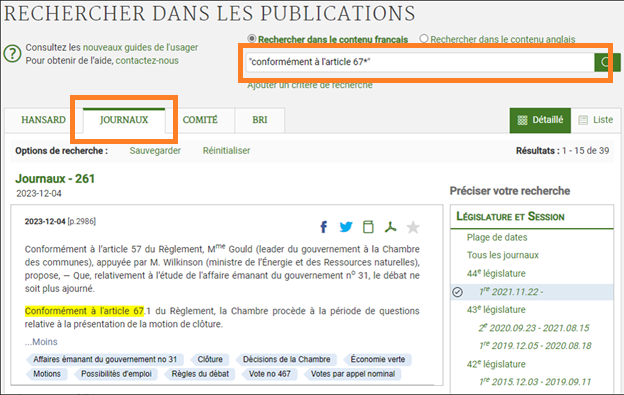This screenshot has height=395, width=624.
Task: Click the Économie verte tag
Action: (x=378, y=360)
